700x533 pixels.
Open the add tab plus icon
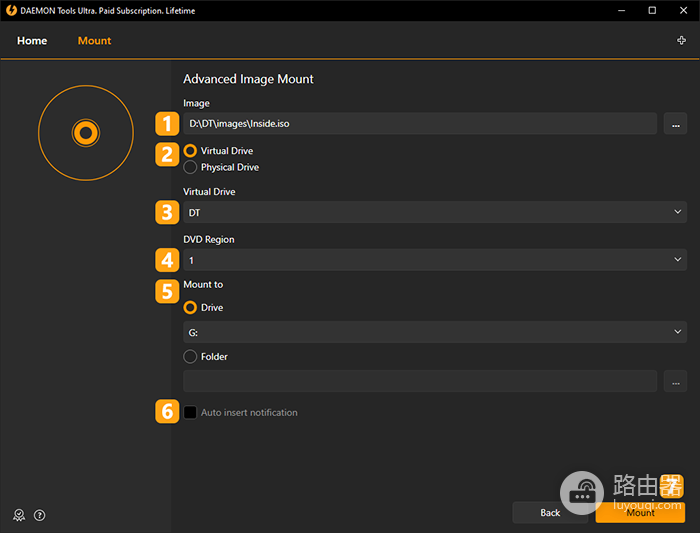point(681,41)
